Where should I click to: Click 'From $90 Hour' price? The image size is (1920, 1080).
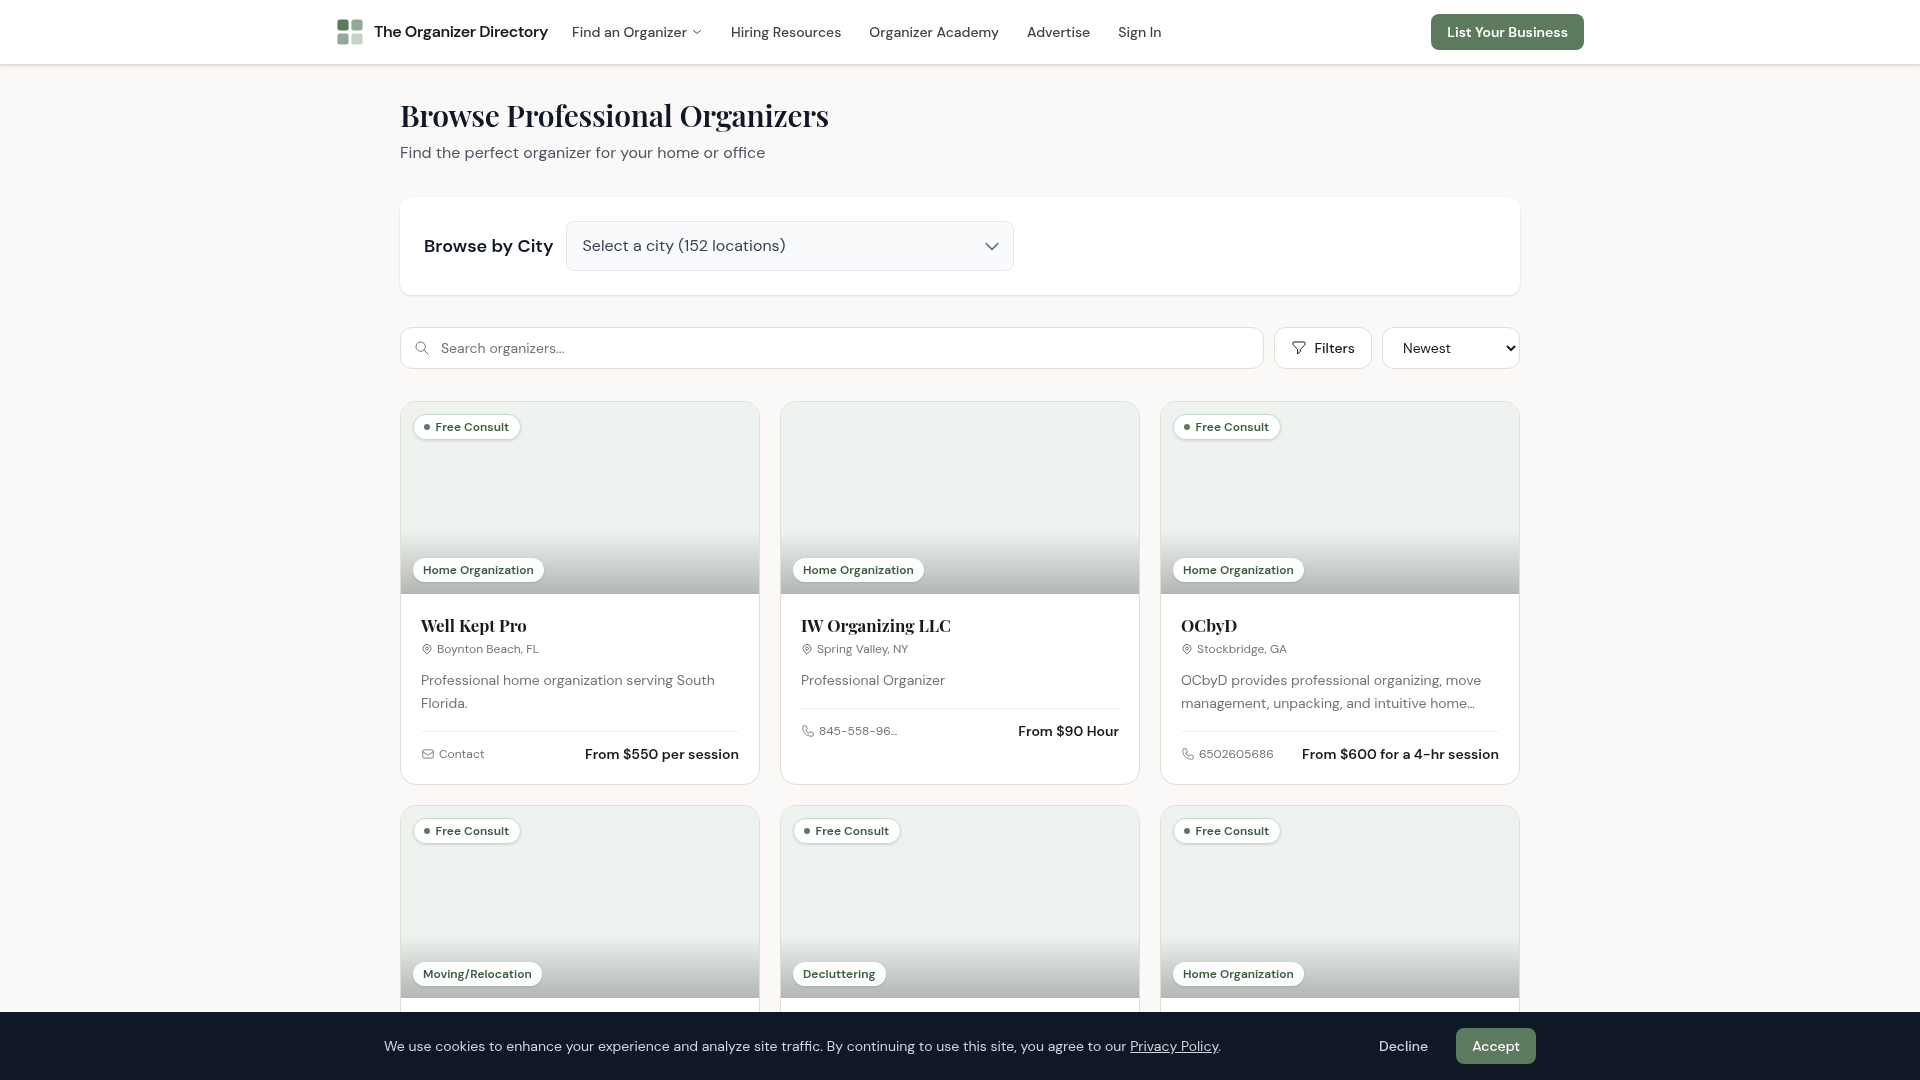(1068, 731)
